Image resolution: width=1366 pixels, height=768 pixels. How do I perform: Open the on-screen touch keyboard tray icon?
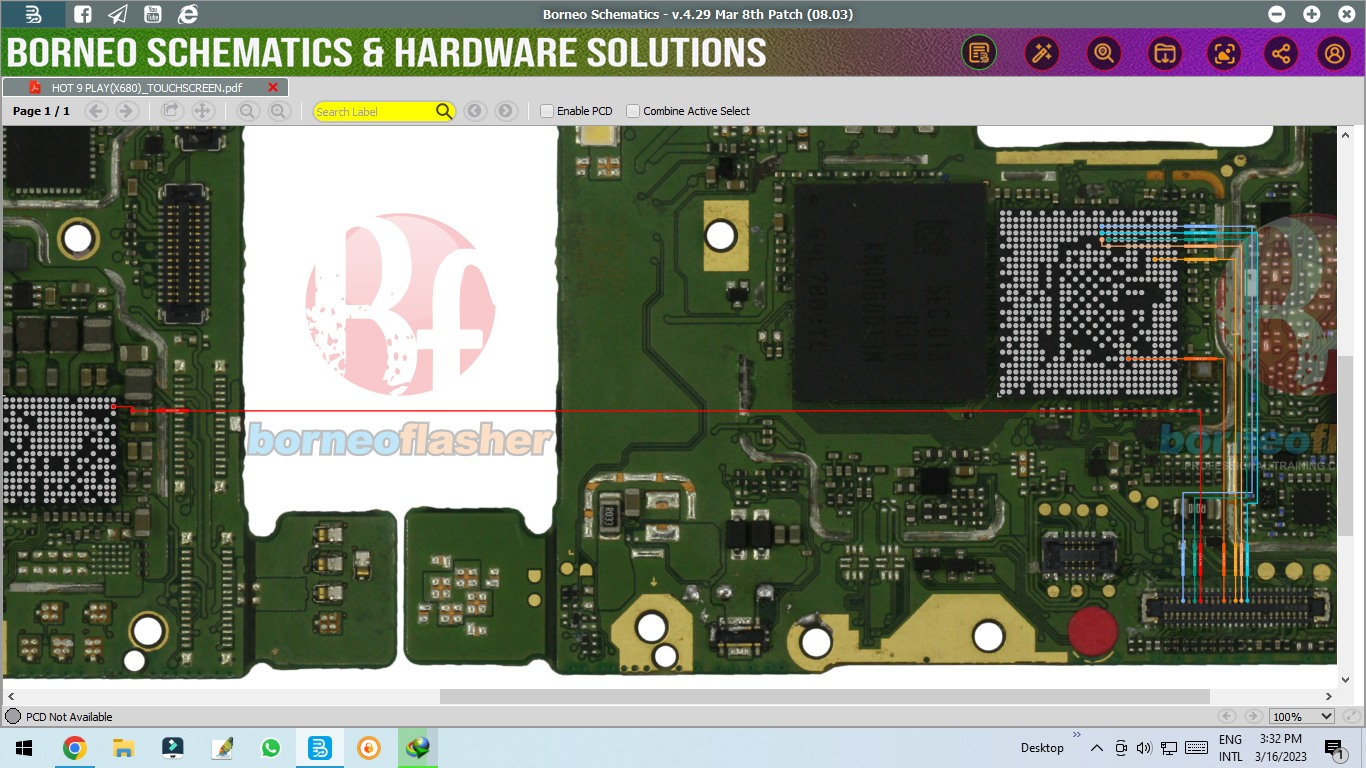[1196, 748]
